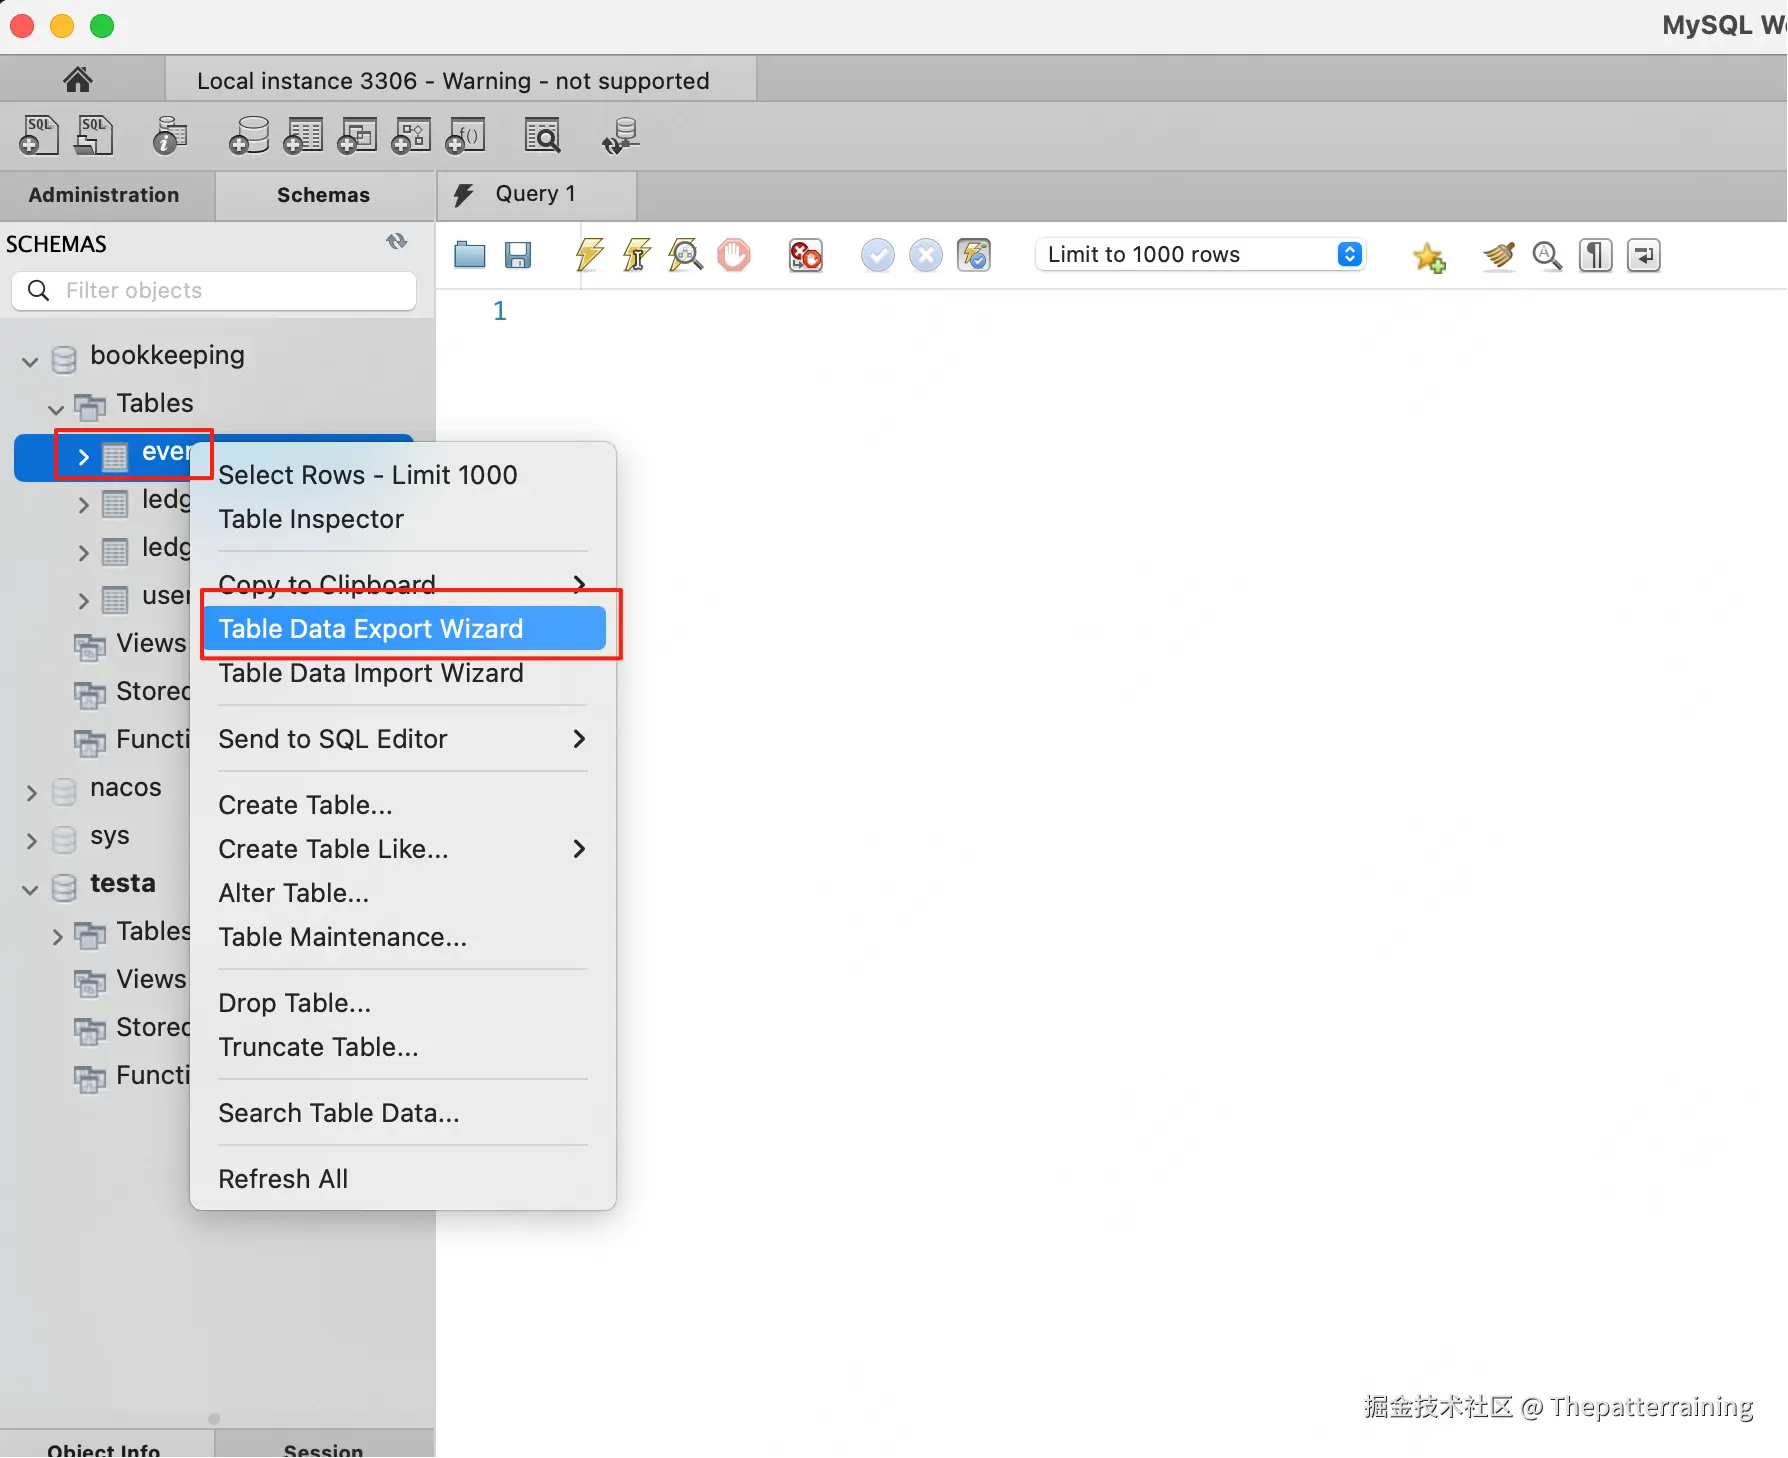Run Explain plan magnifier icon
Viewport: 1788px width, 1458px height.
pyautogui.click(x=685, y=255)
